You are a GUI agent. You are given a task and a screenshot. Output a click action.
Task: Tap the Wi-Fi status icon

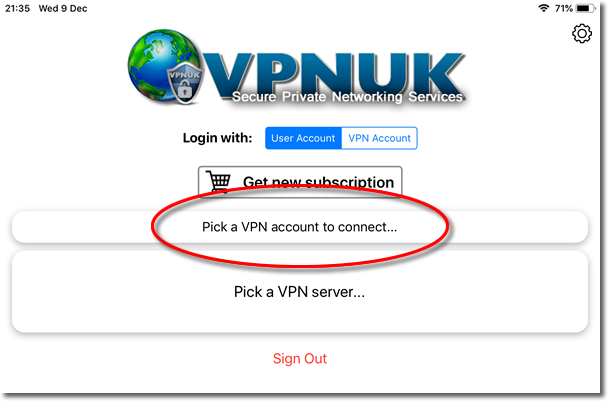click(544, 8)
